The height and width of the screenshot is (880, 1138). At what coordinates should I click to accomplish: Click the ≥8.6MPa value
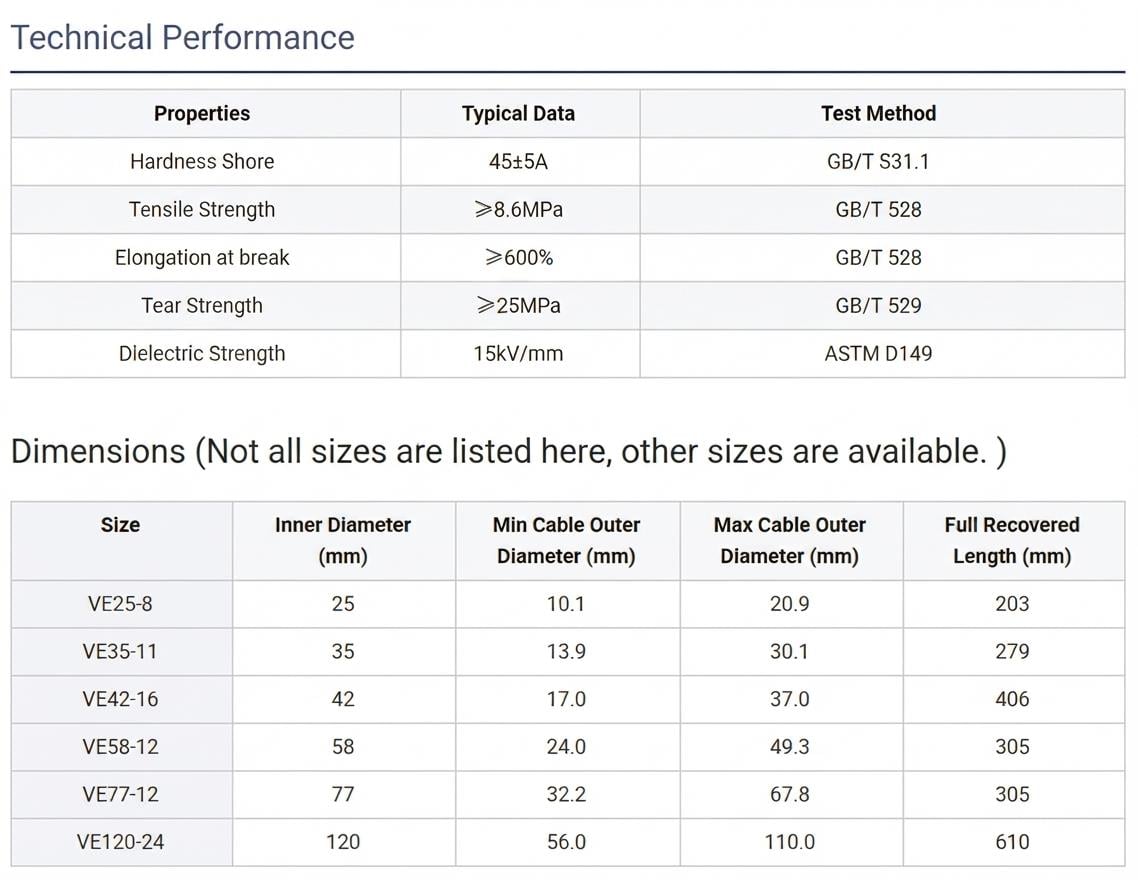click(x=518, y=209)
